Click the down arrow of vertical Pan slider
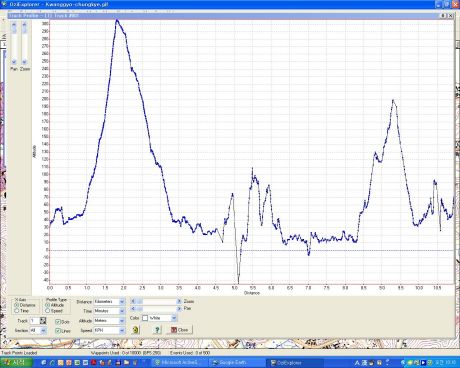The width and height of the screenshot is (460, 368). [14, 62]
